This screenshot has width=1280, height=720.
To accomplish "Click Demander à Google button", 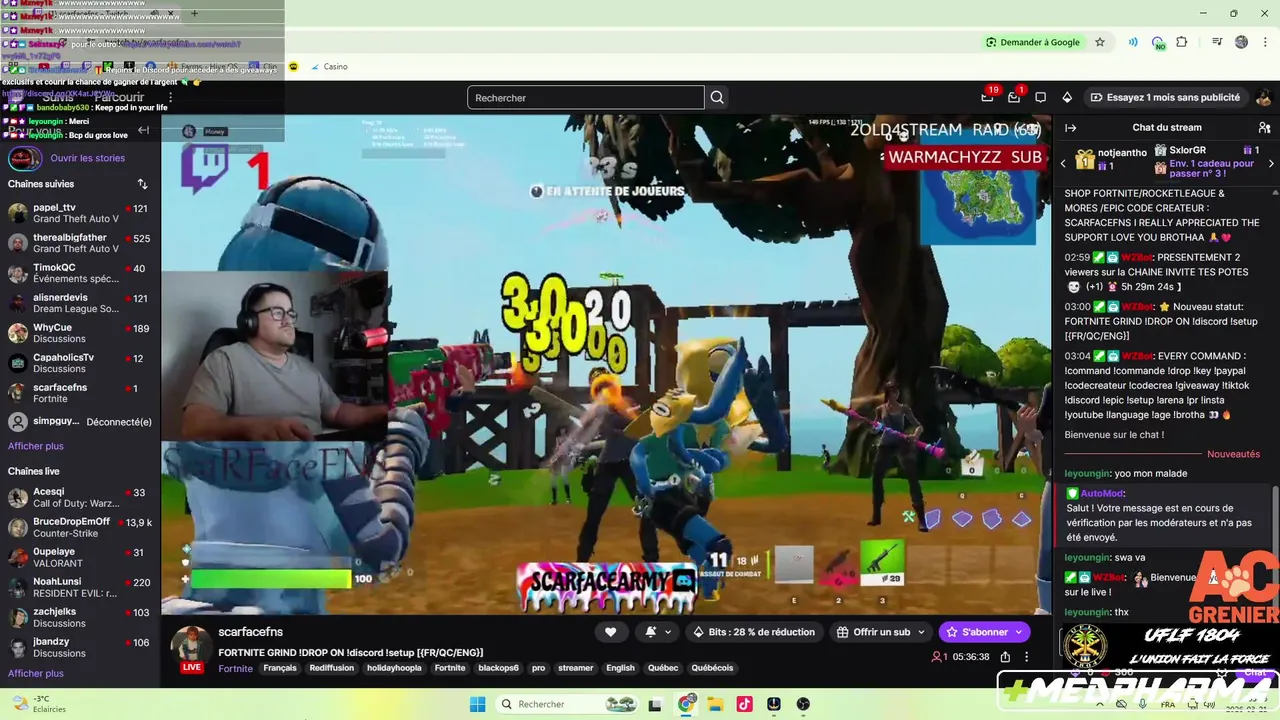I will [1033, 42].
